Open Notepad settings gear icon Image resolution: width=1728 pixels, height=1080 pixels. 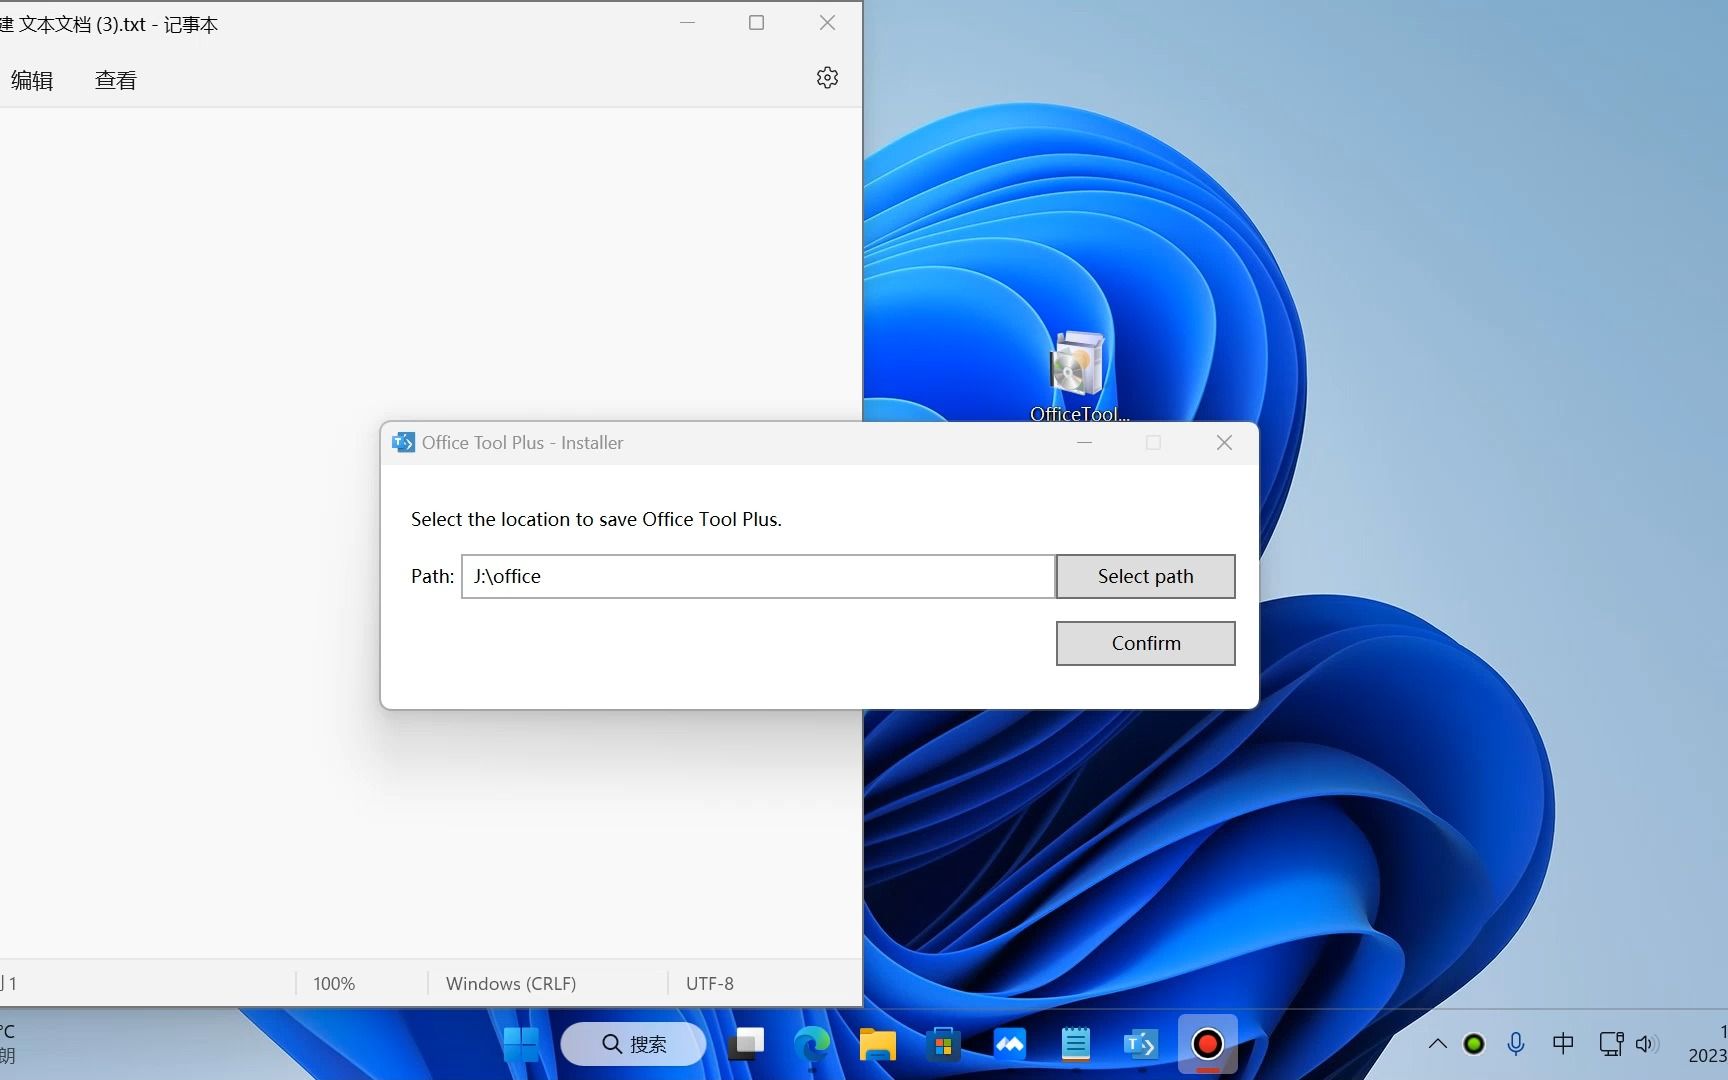pyautogui.click(x=827, y=78)
